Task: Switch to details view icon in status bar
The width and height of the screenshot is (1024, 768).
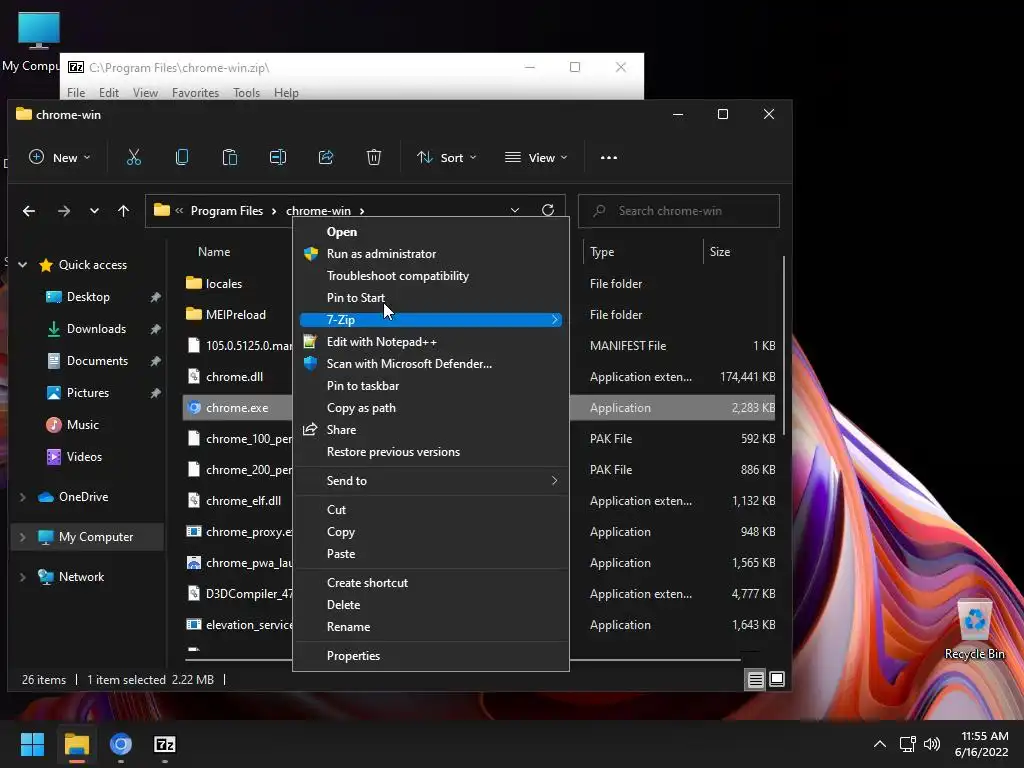Action: [755, 680]
